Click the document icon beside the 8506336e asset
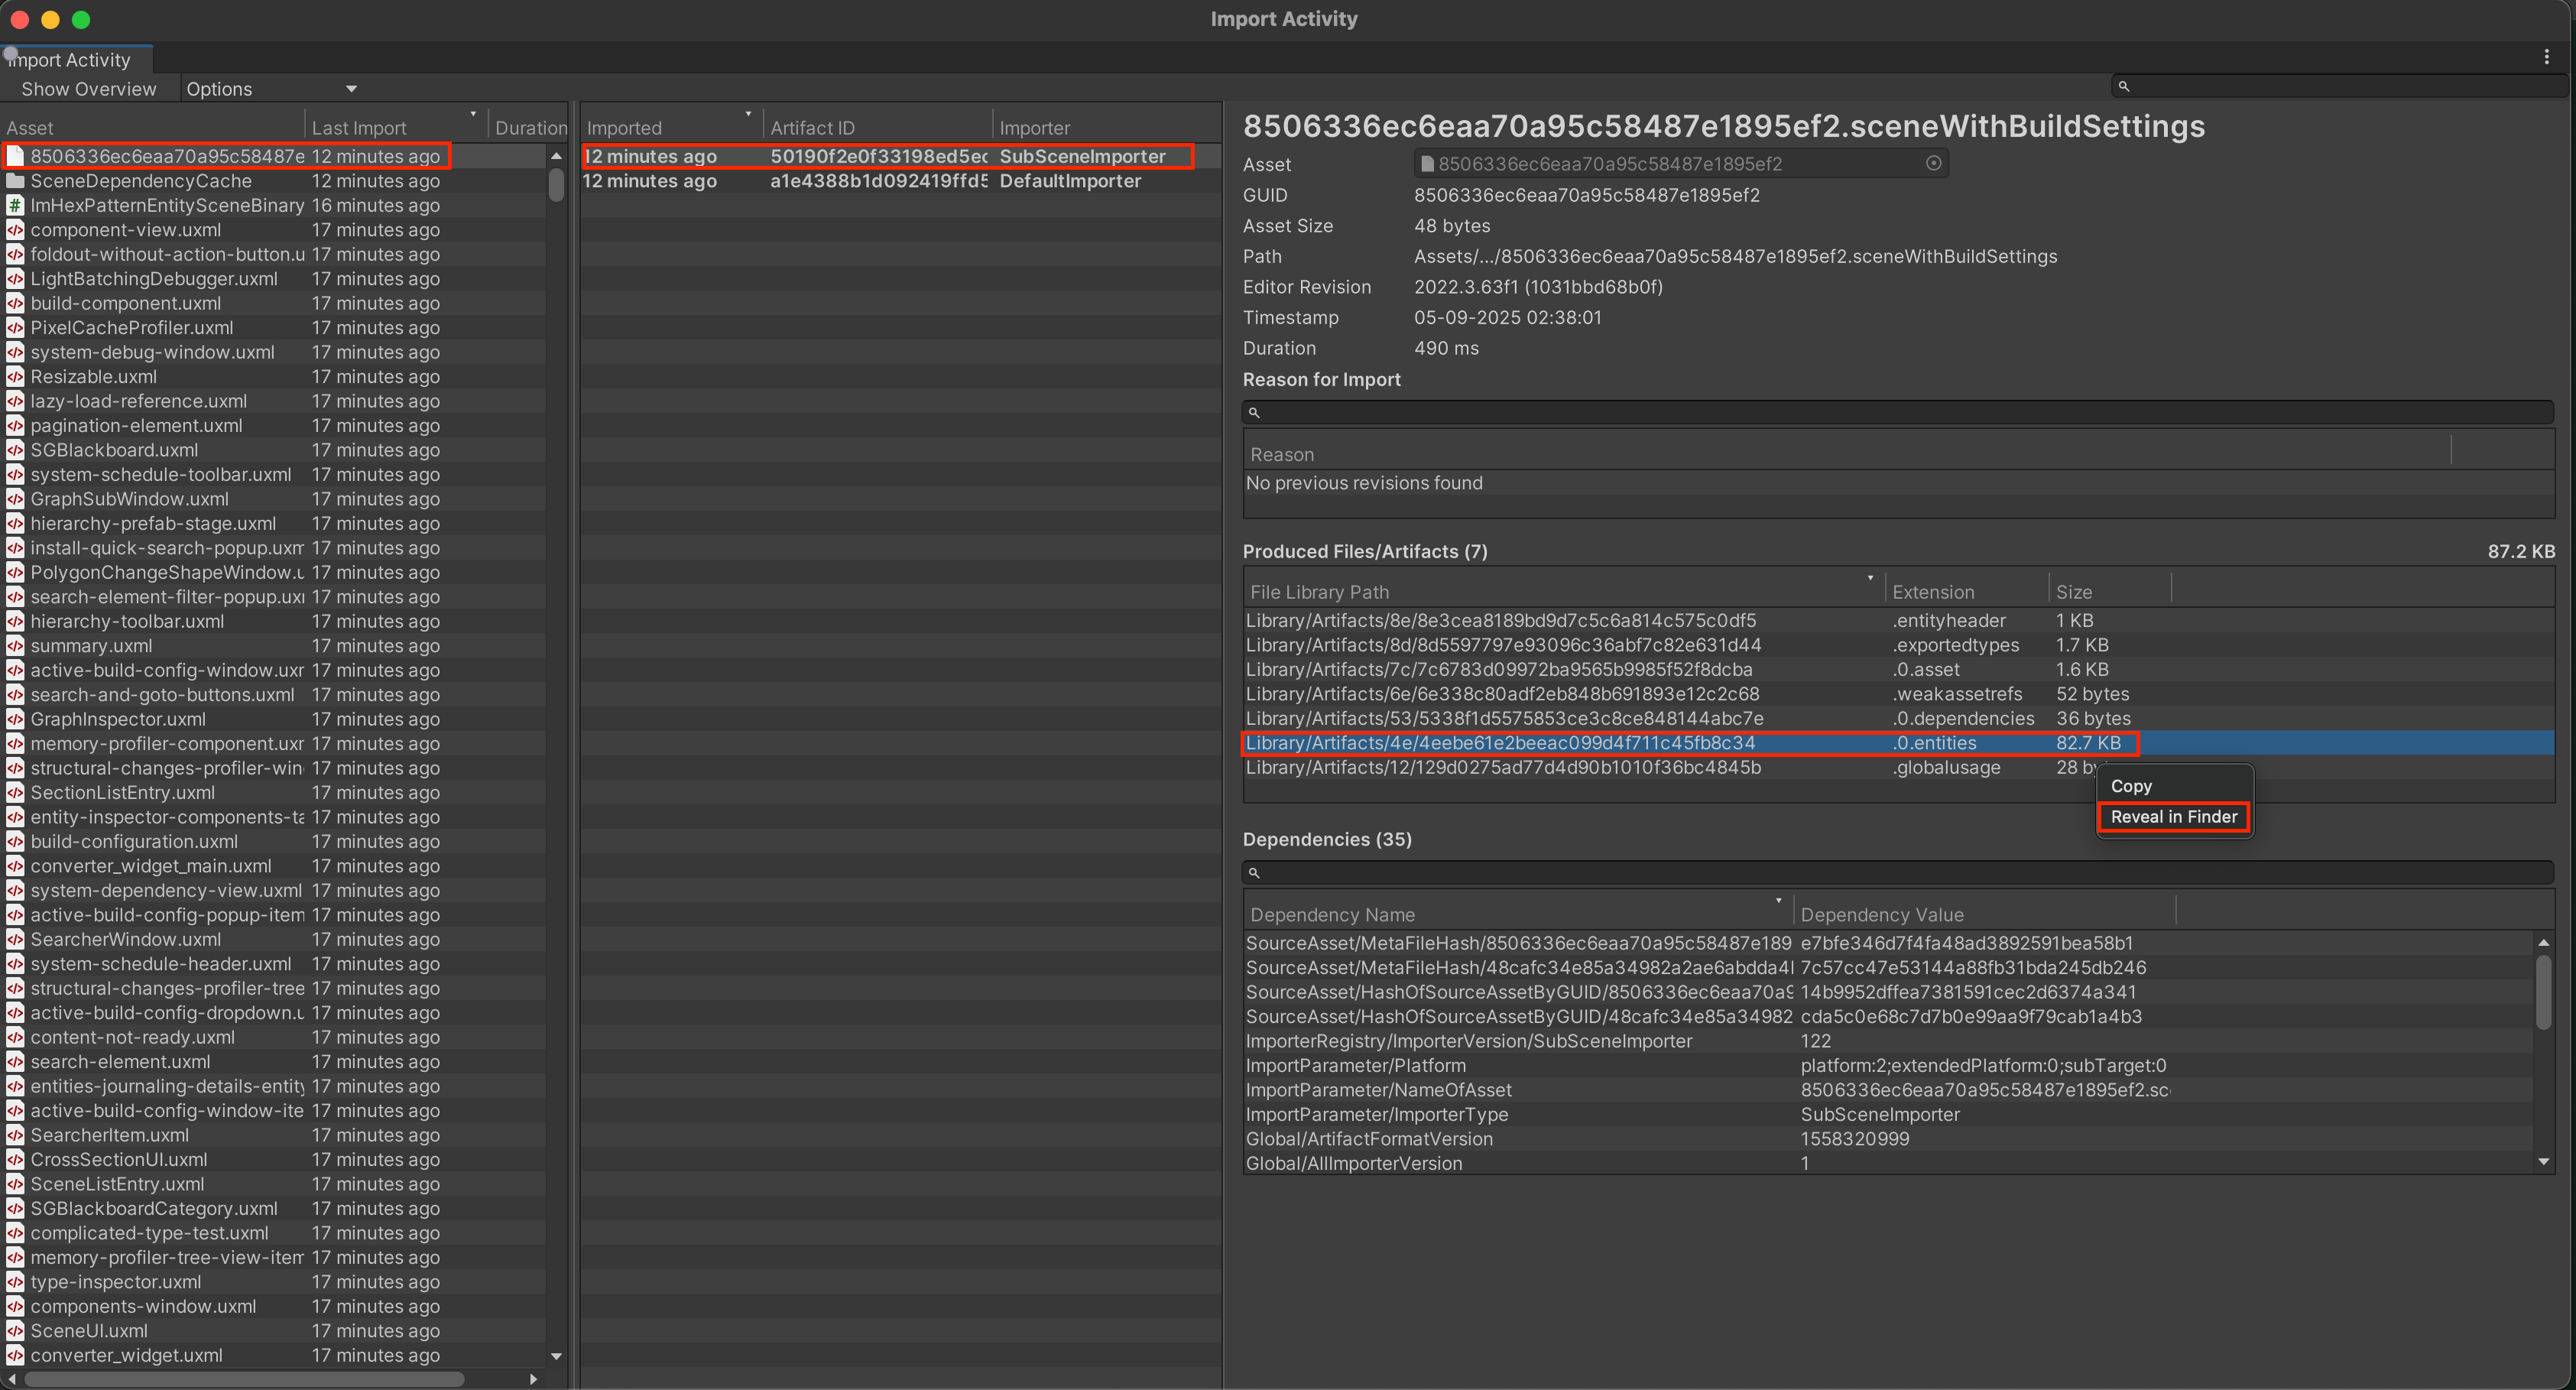2576x1390 pixels. click(15, 156)
